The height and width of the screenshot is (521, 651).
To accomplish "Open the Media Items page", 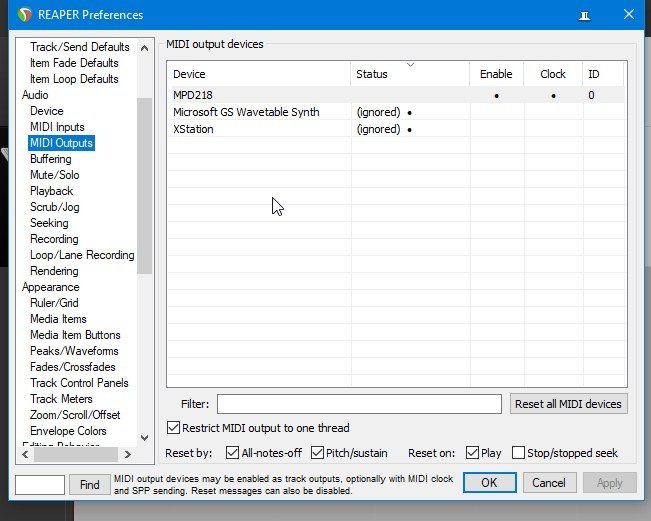I will point(59,319).
